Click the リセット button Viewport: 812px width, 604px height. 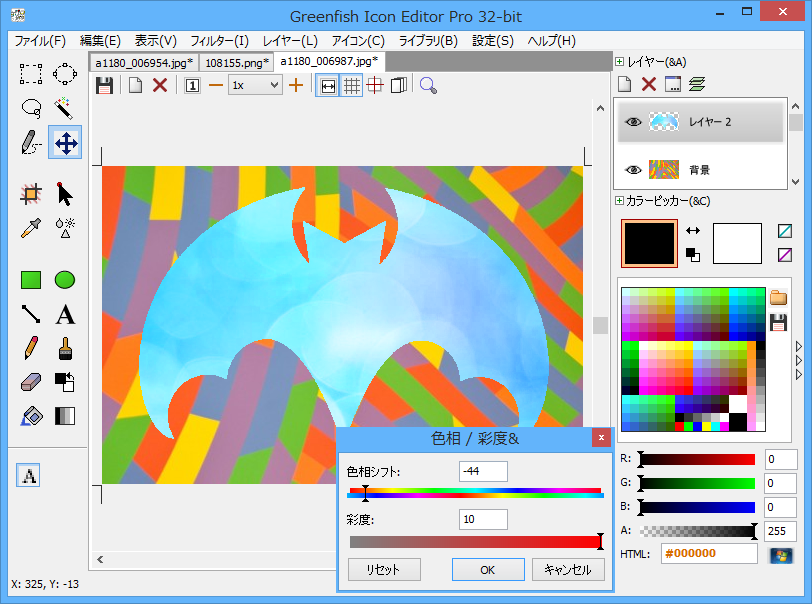(x=384, y=569)
